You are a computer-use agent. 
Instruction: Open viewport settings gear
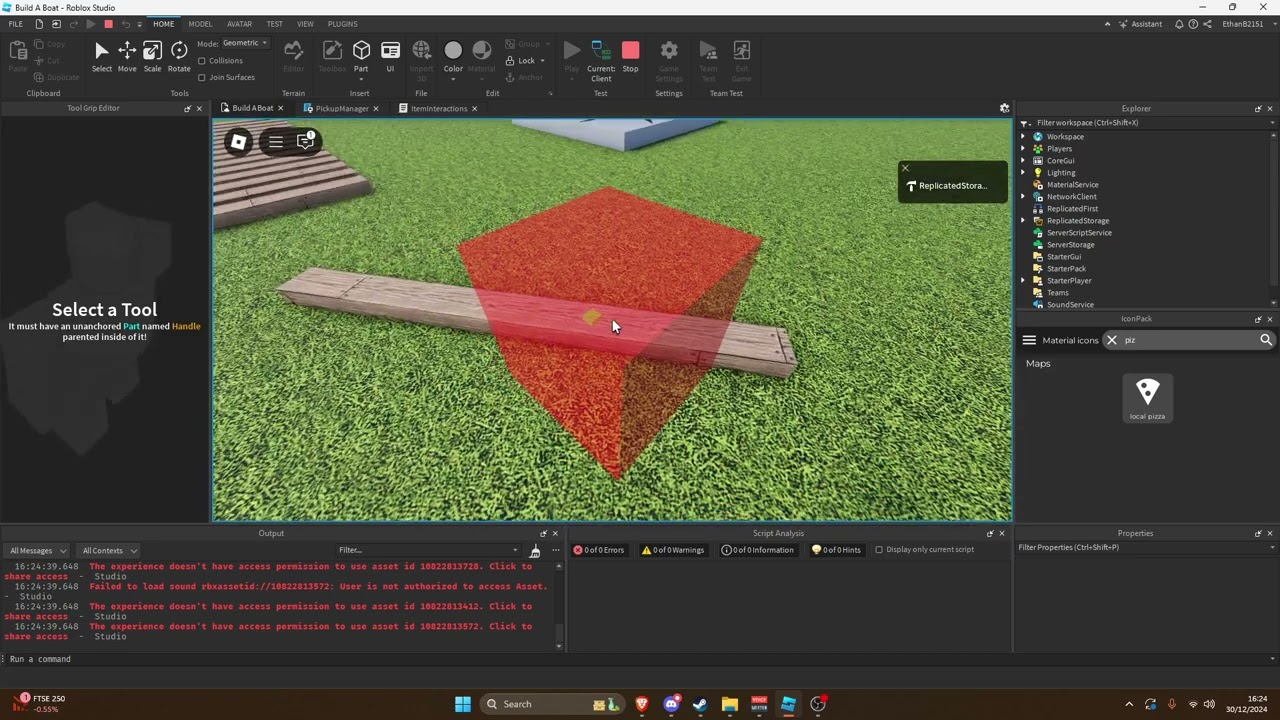click(x=1005, y=108)
